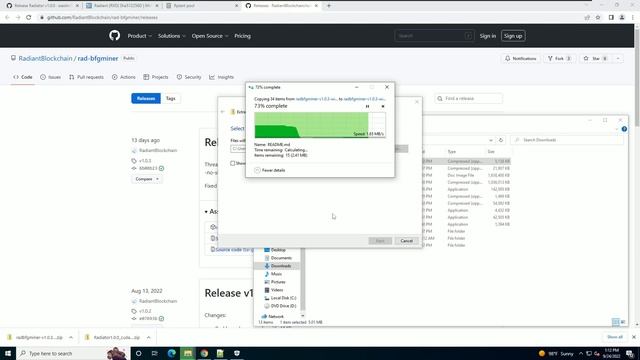The width and height of the screenshot is (640, 360).
Task: Click the Sign up button
Action: coord(513,36)
